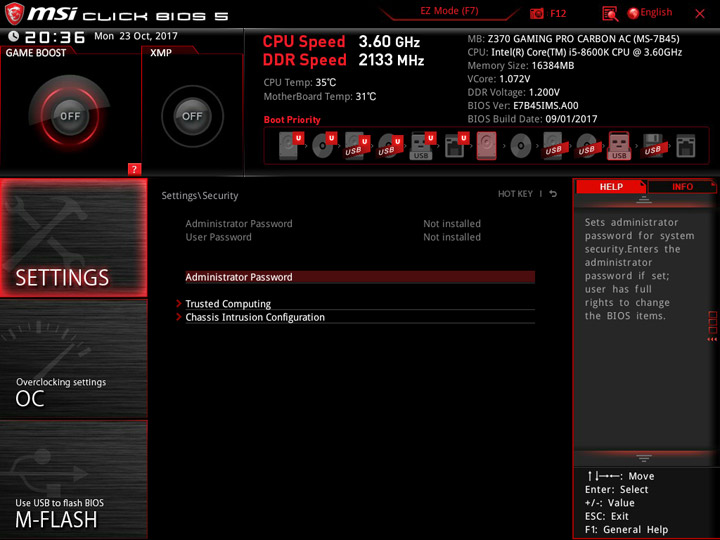Open the M-FLASH section
The height and width of the screenshot is (540, 720).
(74, 480)
